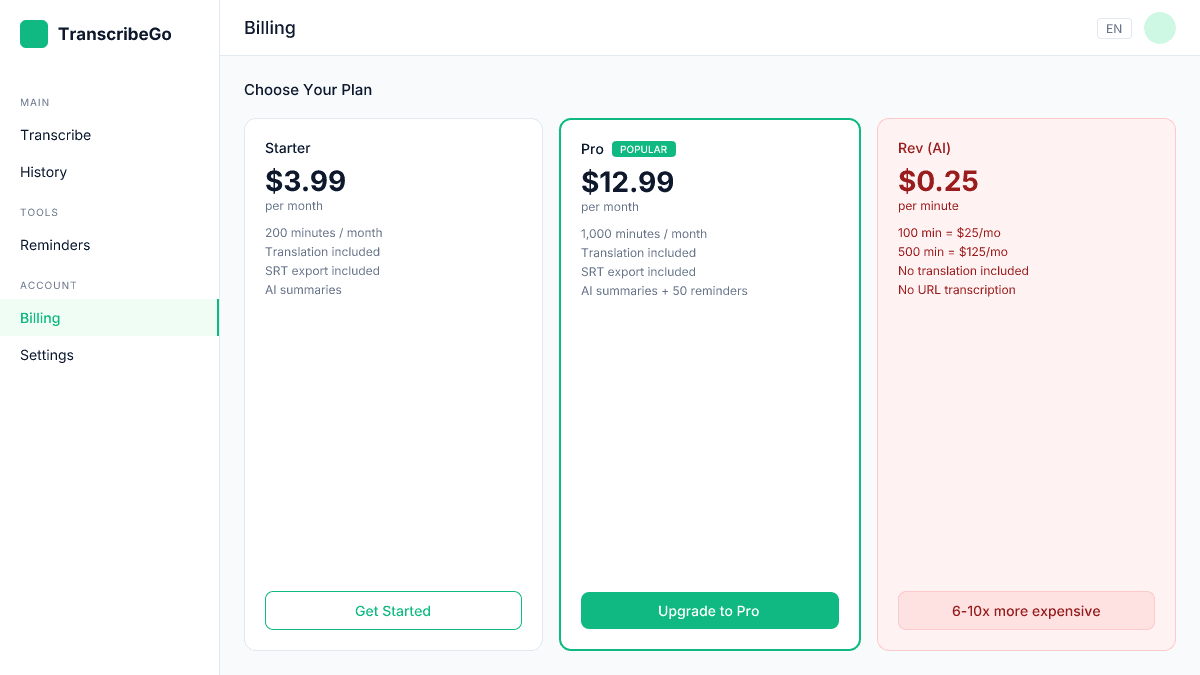This screenshot has width=1200, height=675.
Task: Open the Settings page
Action: point(46,355)
